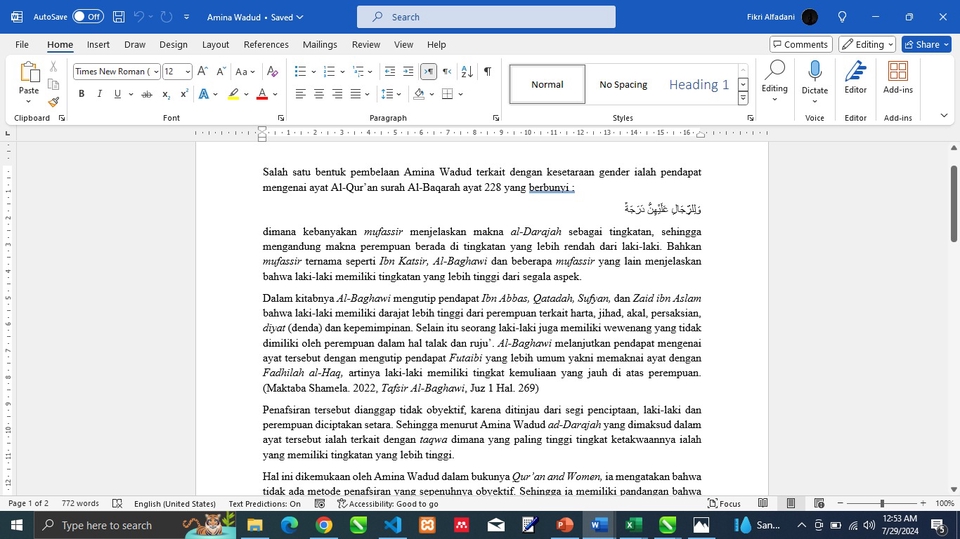Click the vertical scrollbar thumb
Image resolution: width=960 pixels, height=539 pixels.
click(x=953, y=203)
